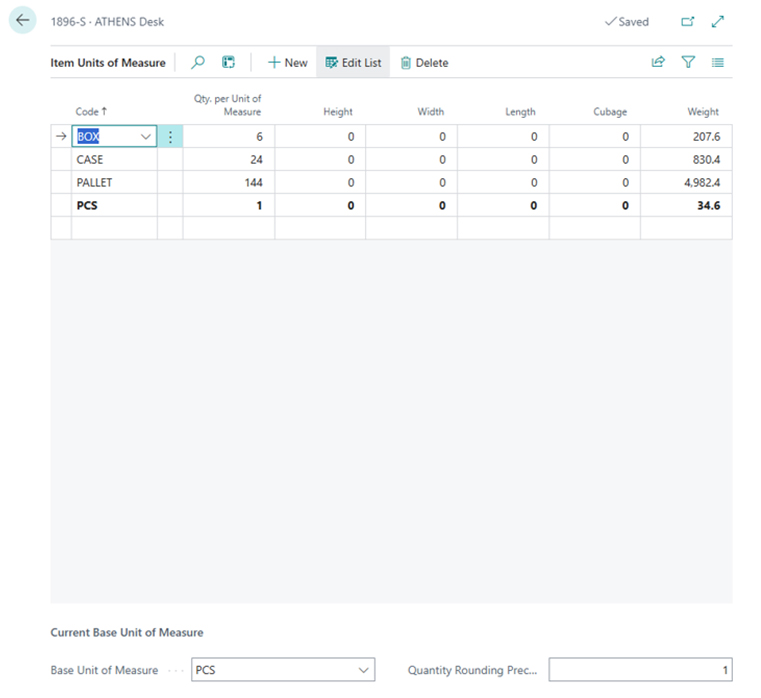The image size is (761, 698).
Task: Click the 1896-S ATHENS Desk page title
Action: (107, 22)
